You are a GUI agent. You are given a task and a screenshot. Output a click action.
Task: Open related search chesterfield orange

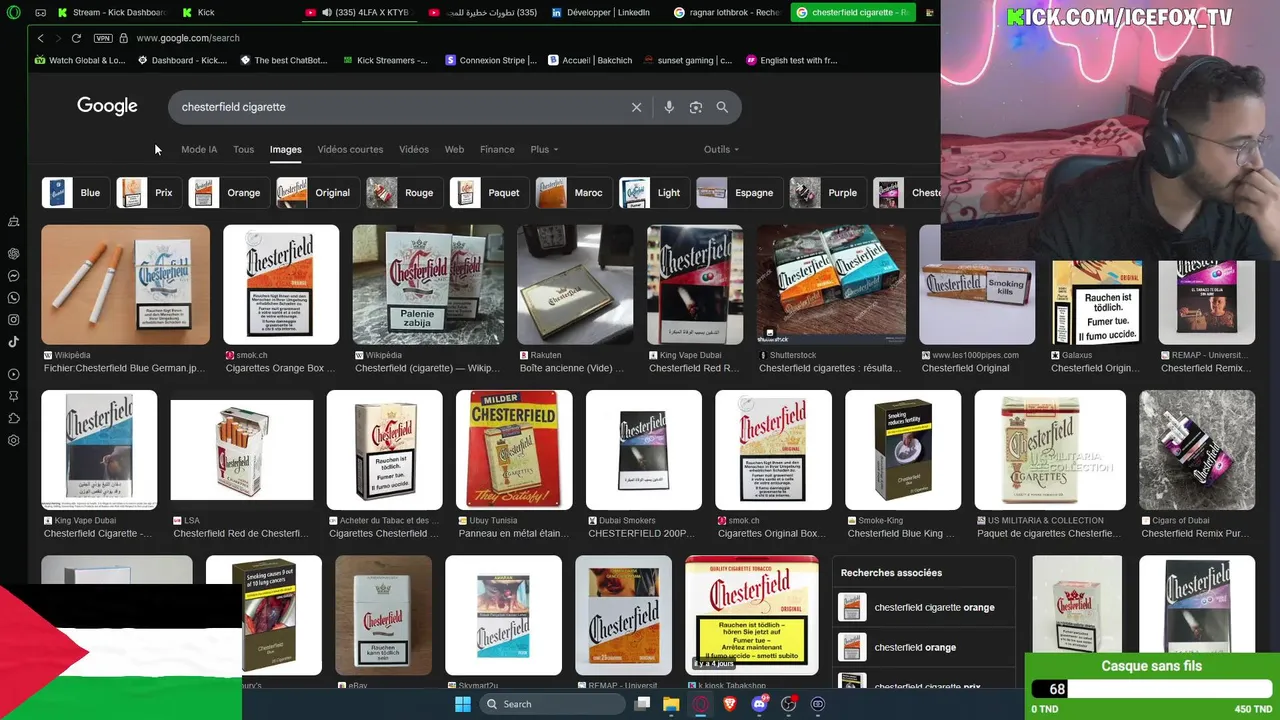923,647
